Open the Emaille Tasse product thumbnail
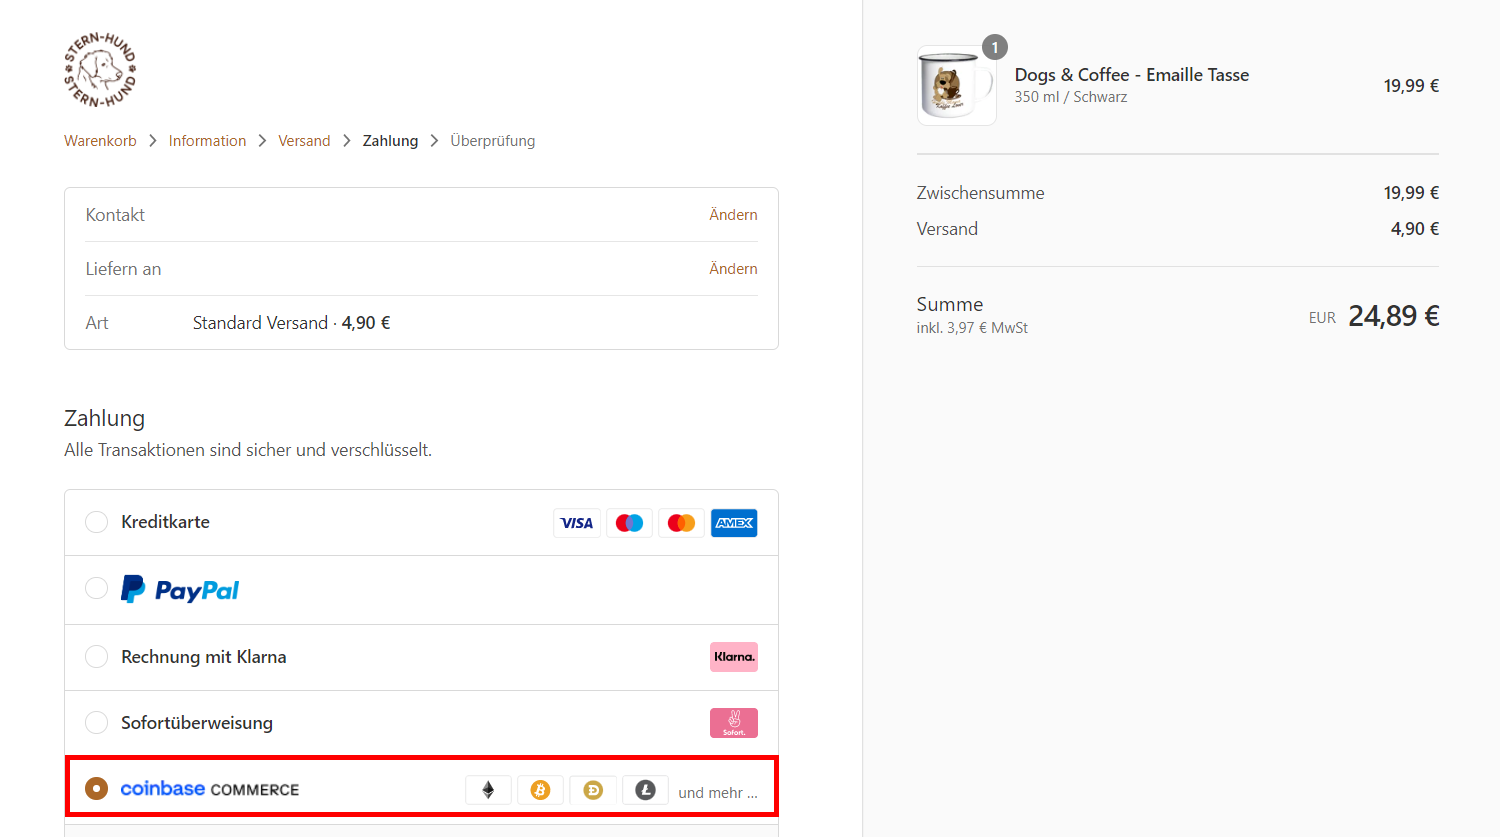Viewport: 1500px width, 837px height. (x=957, y=86)
